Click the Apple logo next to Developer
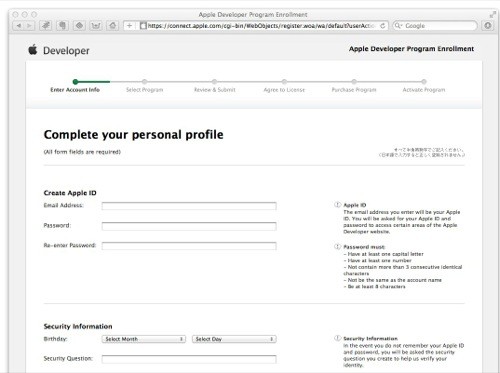This screenshot has height=373, width=500. (x=33, y=50)
